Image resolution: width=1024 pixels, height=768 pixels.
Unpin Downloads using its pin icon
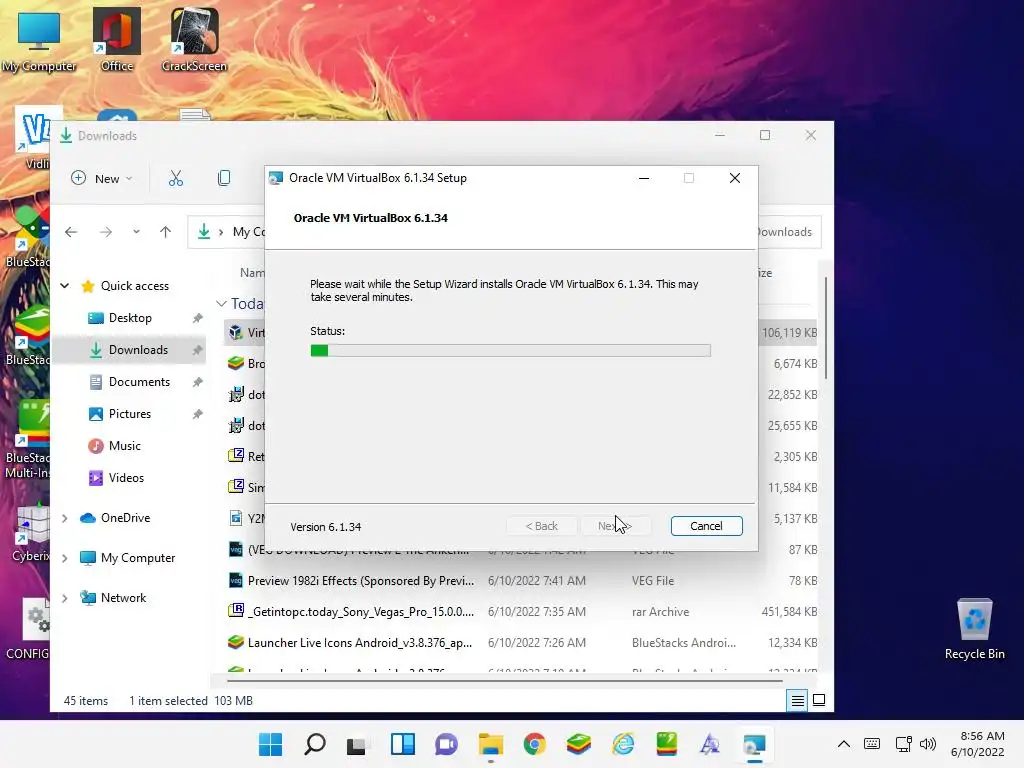point(197,350)
